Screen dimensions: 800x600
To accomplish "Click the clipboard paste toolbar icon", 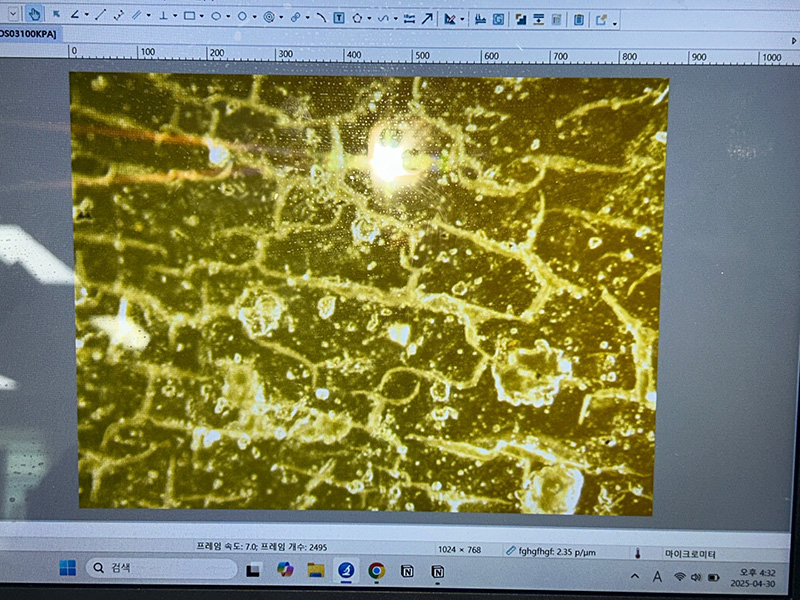I will pos(580,18).
